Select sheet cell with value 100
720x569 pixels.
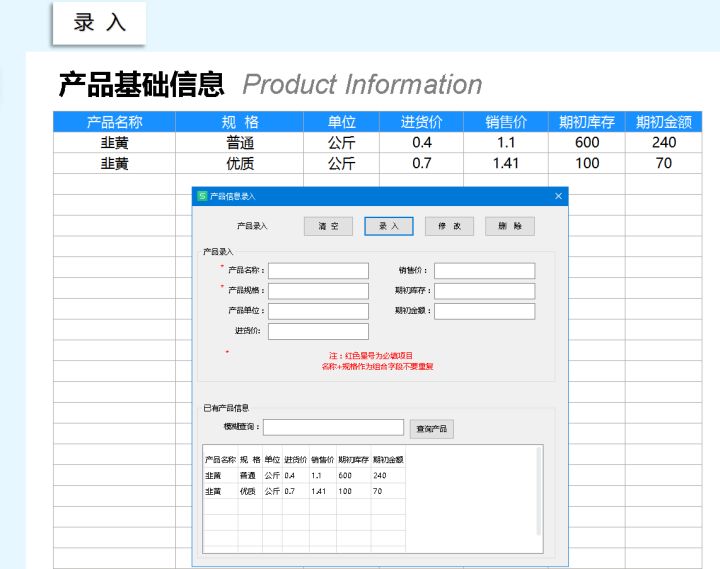click(x=586, y=163)
